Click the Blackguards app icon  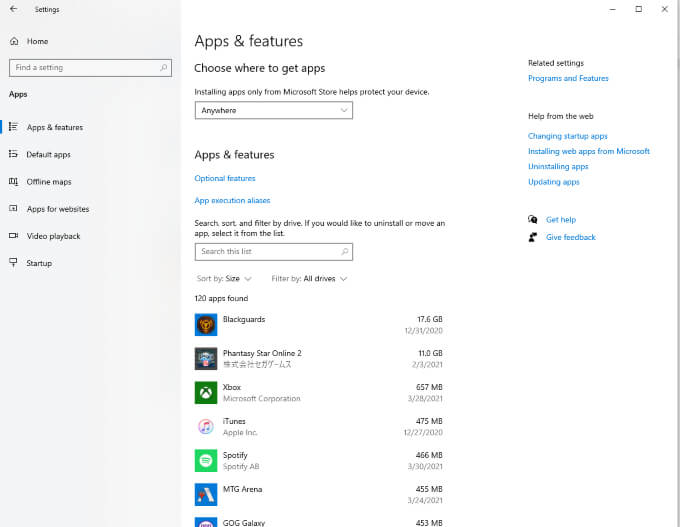[206, 324]
